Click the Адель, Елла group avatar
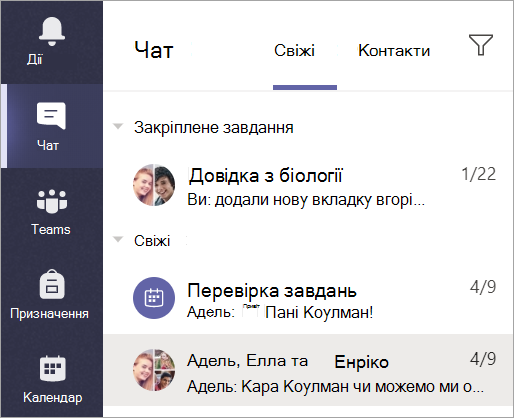The image size is (514, 418). point(154,370)
